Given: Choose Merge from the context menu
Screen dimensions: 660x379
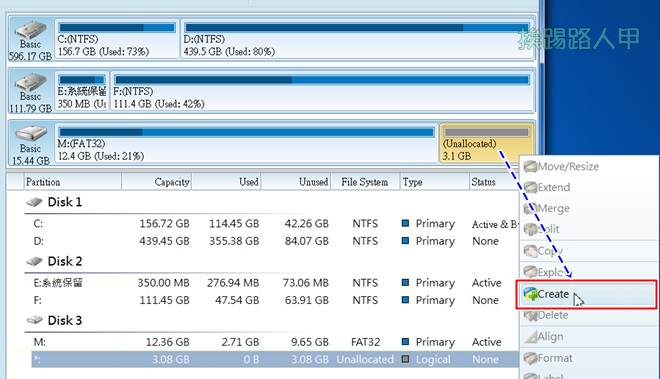Looking at the screenshot, I should [x=588, y=208].
